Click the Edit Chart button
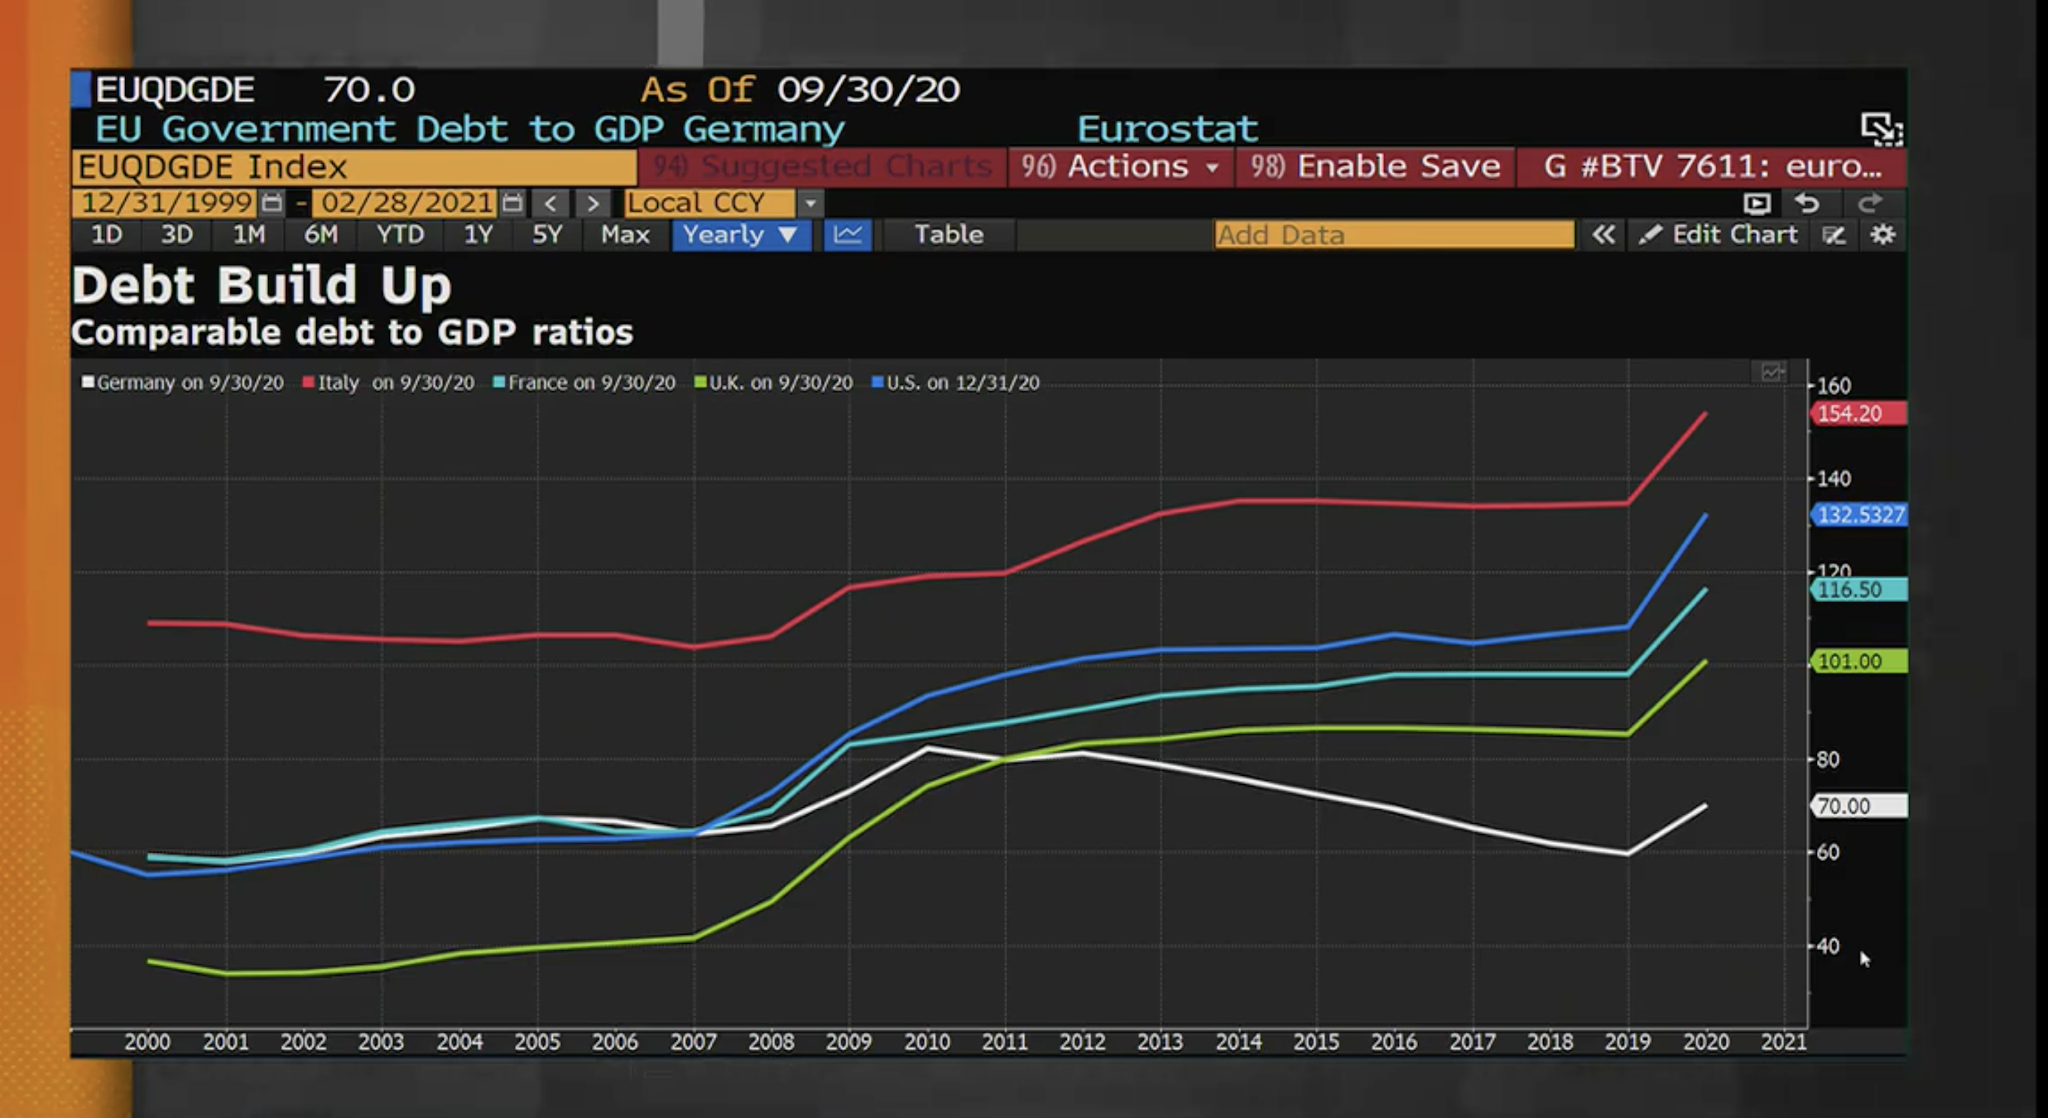 [x=1719, y=235]
